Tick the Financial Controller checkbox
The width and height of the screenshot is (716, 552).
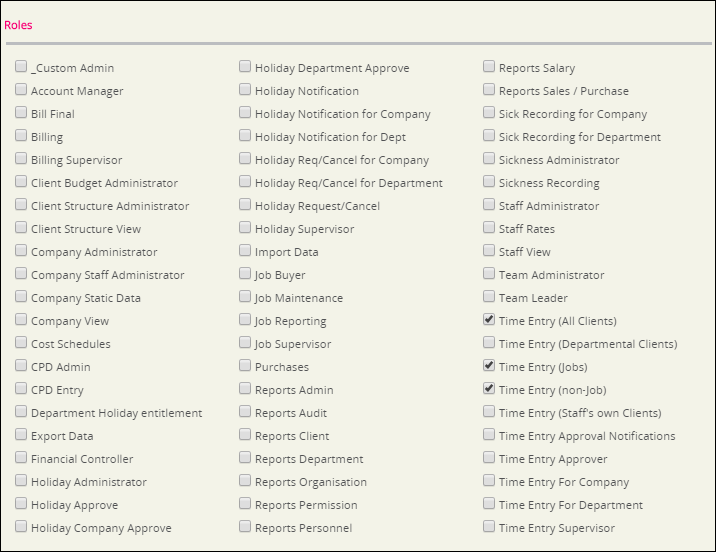point(21,459)
